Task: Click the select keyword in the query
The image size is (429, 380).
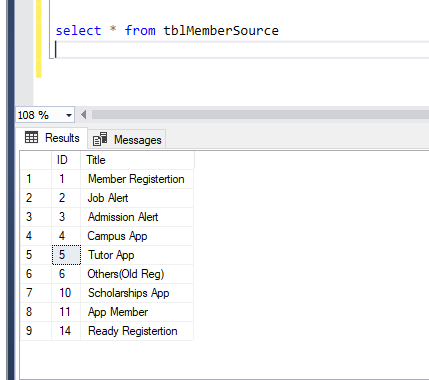Action: [78, 31]
